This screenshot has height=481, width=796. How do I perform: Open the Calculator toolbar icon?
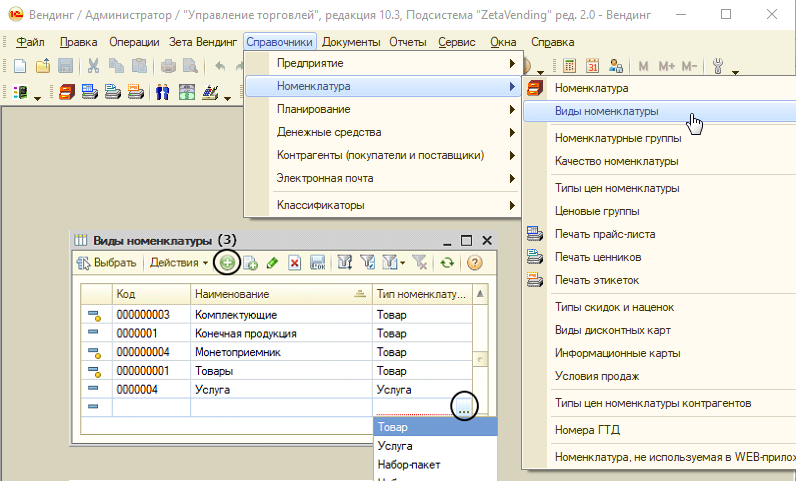pyautogui.click(x=570, y=66)
